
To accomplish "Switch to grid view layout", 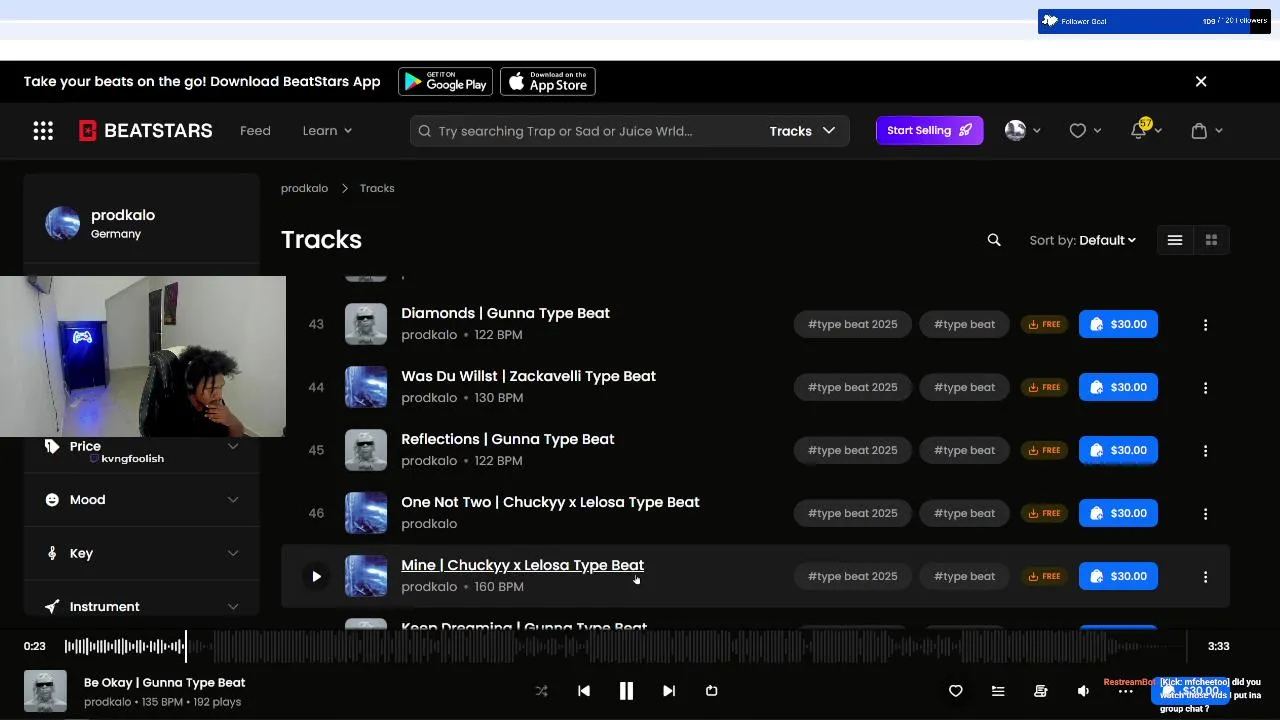I will pos(1211,240).
